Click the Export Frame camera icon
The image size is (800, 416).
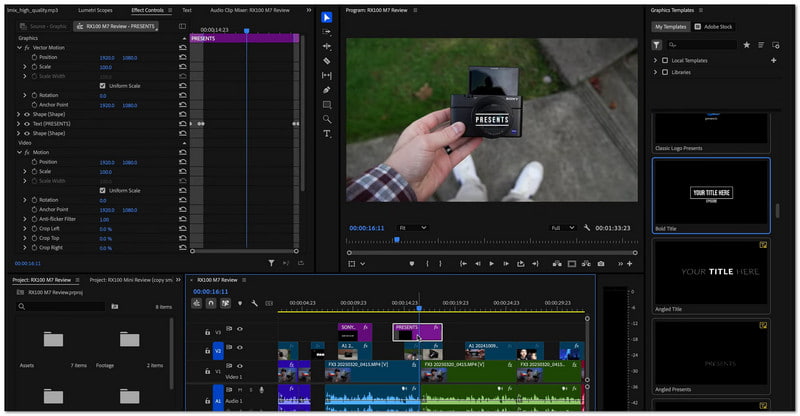pos(601,264)
